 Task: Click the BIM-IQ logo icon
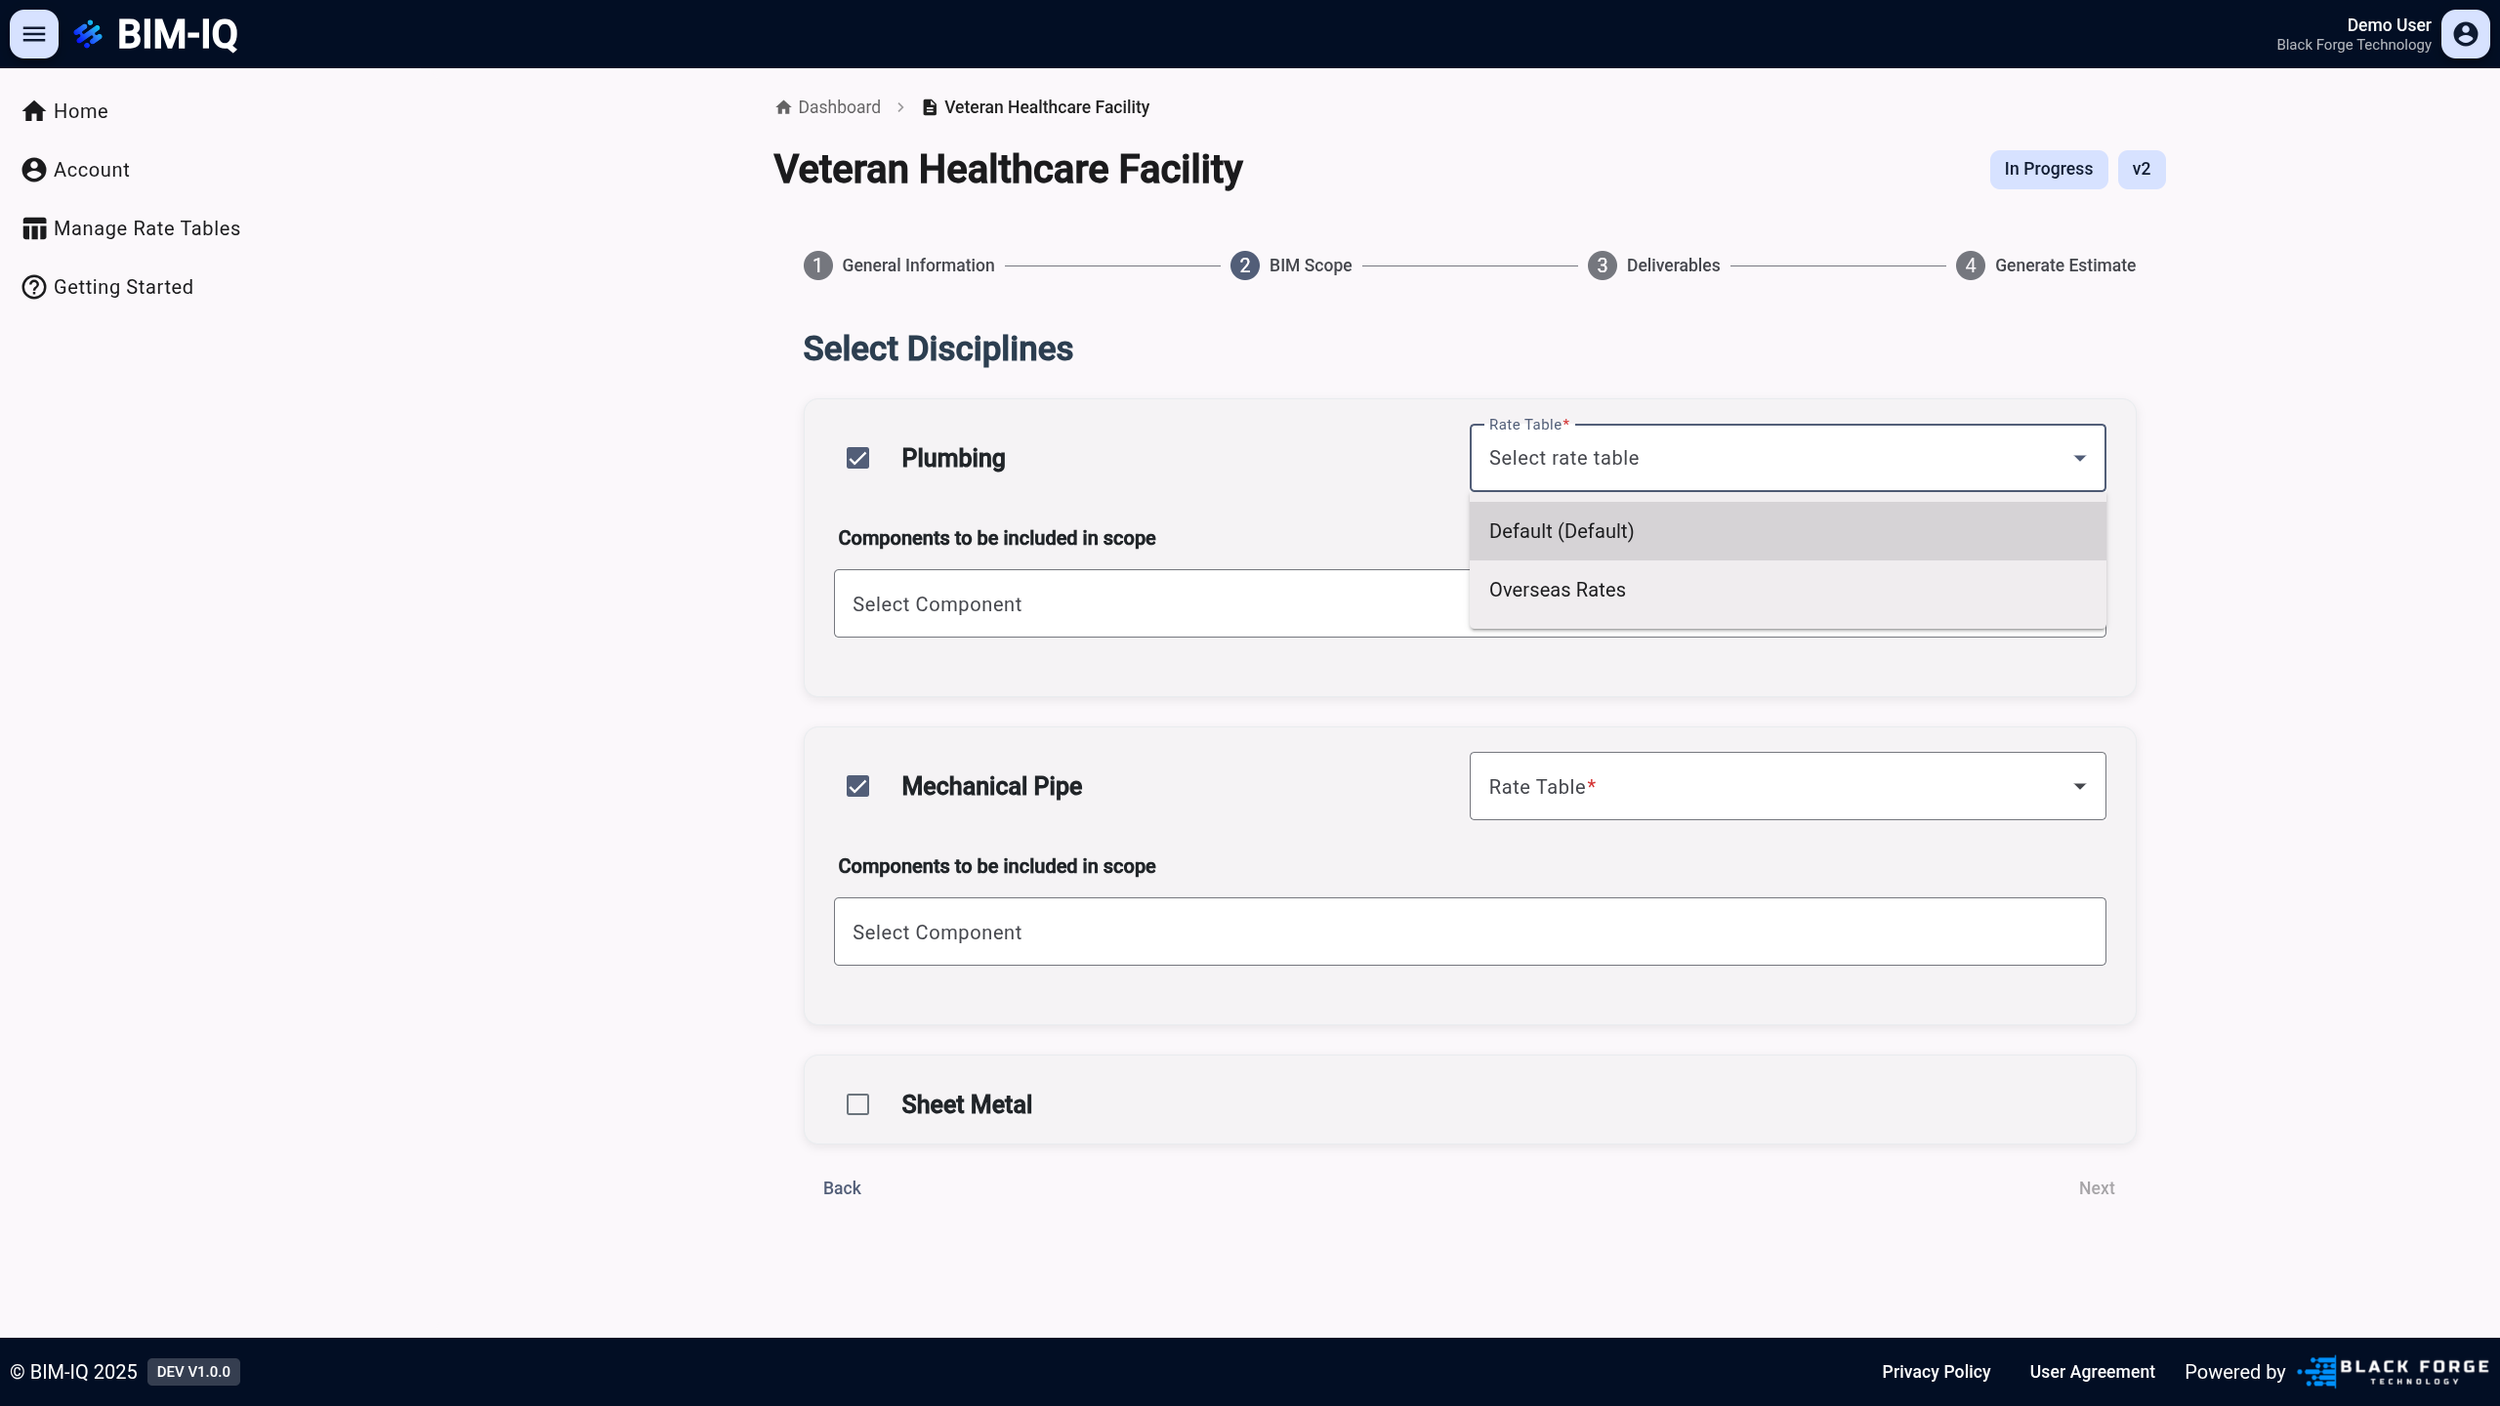88,34
